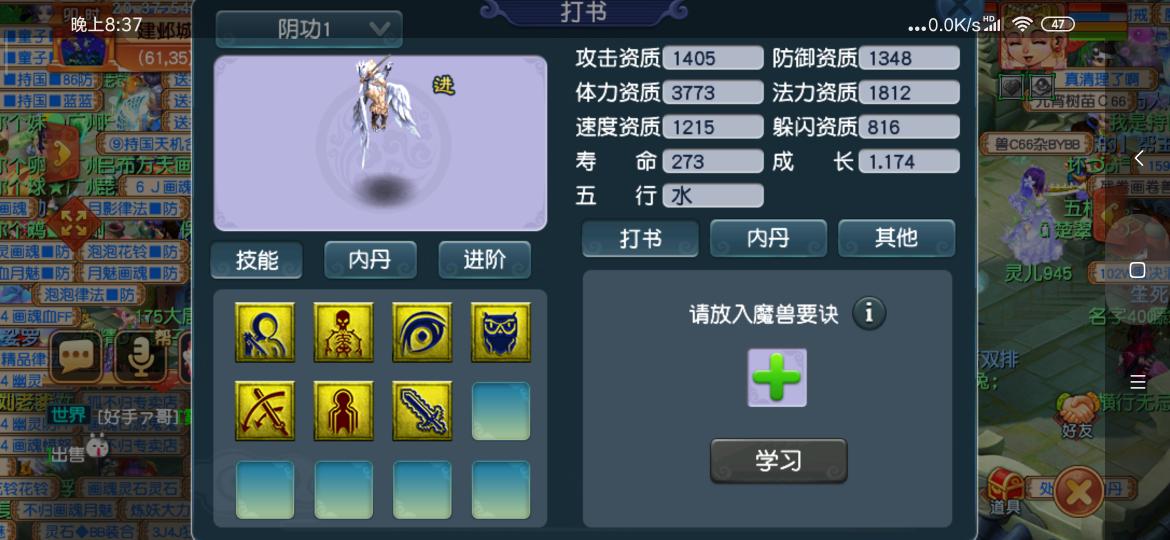Open the info icon next to 请放入魔兽要诀
Viewport: 1170px width, 540px height.
click(x=869, y=313)
